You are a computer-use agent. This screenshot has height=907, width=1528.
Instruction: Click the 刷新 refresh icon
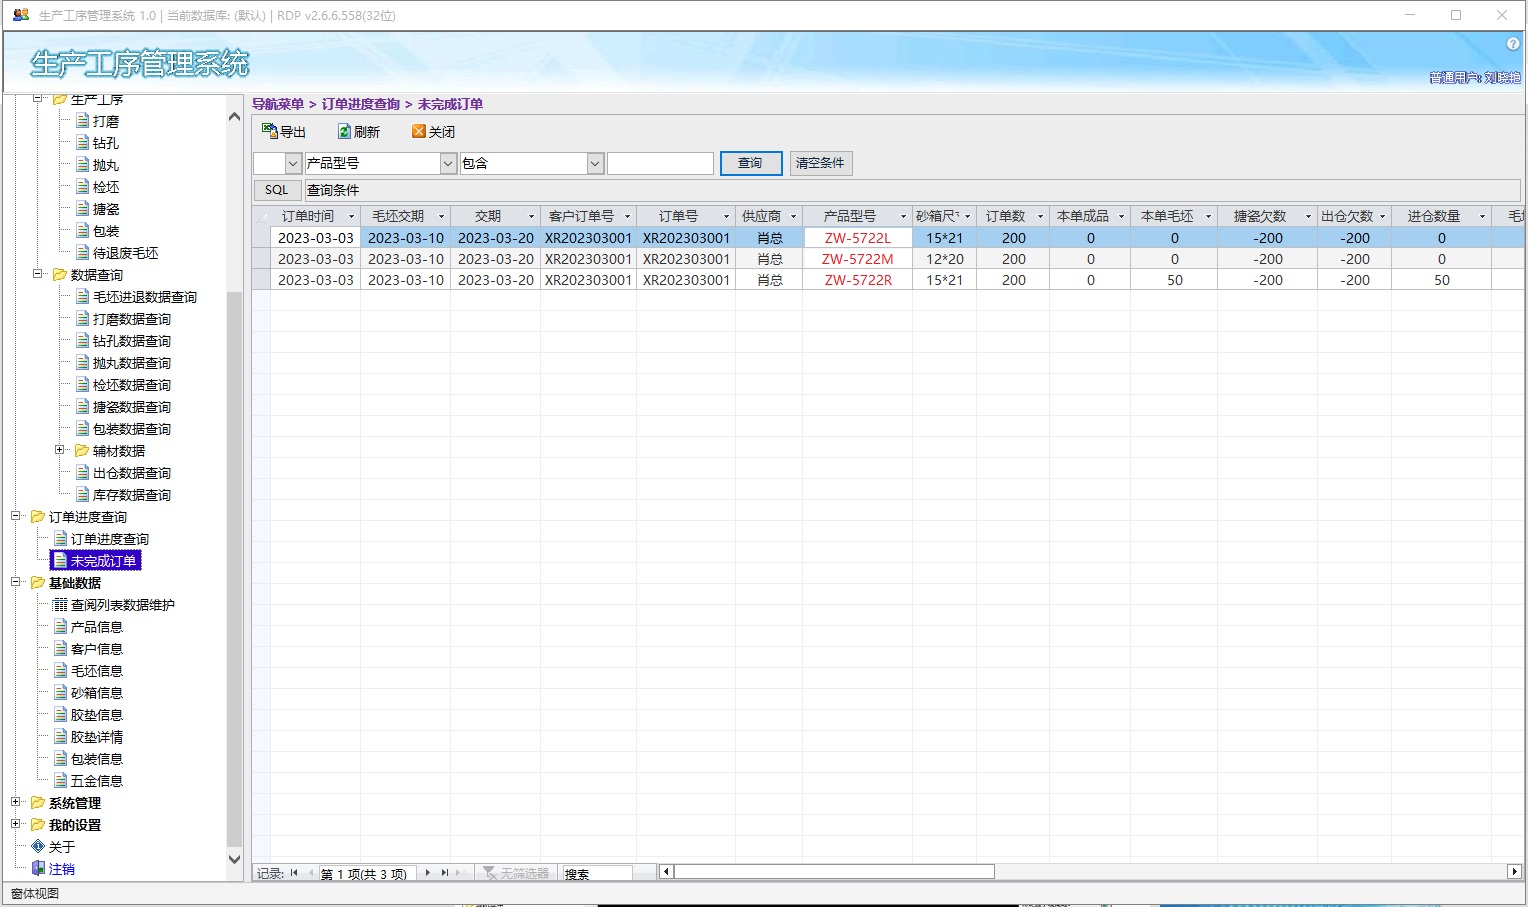click(344, 131)
